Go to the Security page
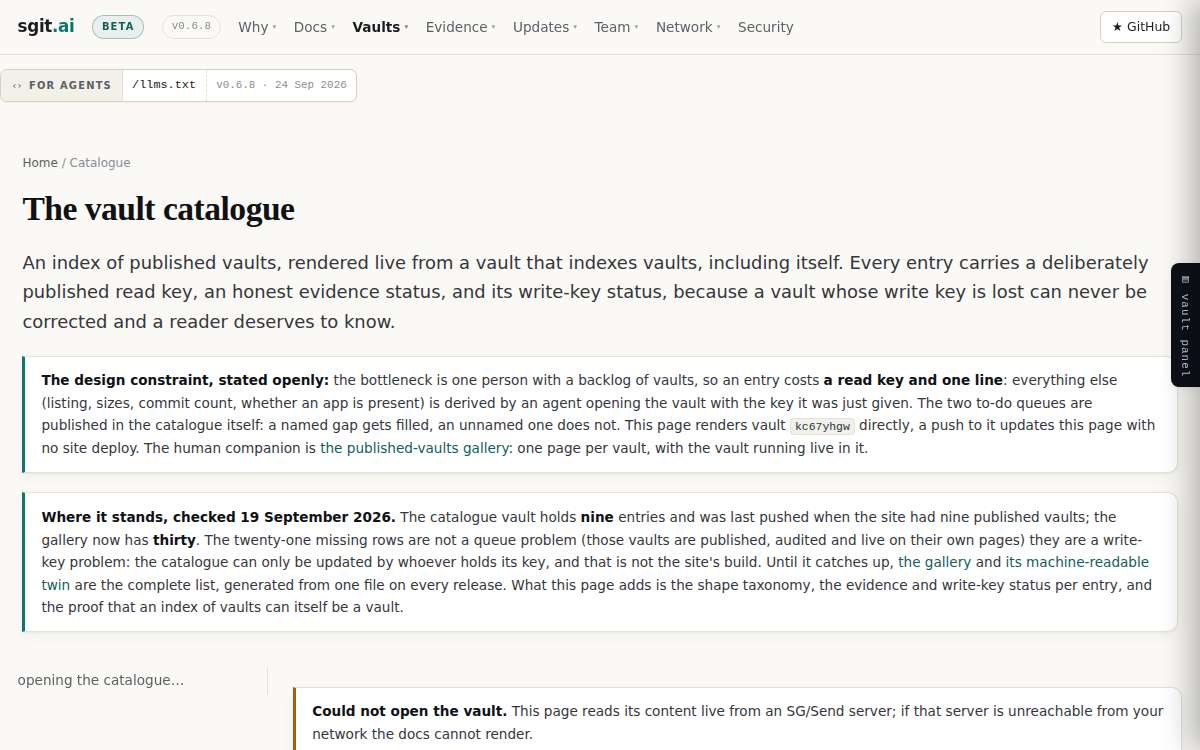Screen dimensions: 1200x750 click(x=765, y=27)
